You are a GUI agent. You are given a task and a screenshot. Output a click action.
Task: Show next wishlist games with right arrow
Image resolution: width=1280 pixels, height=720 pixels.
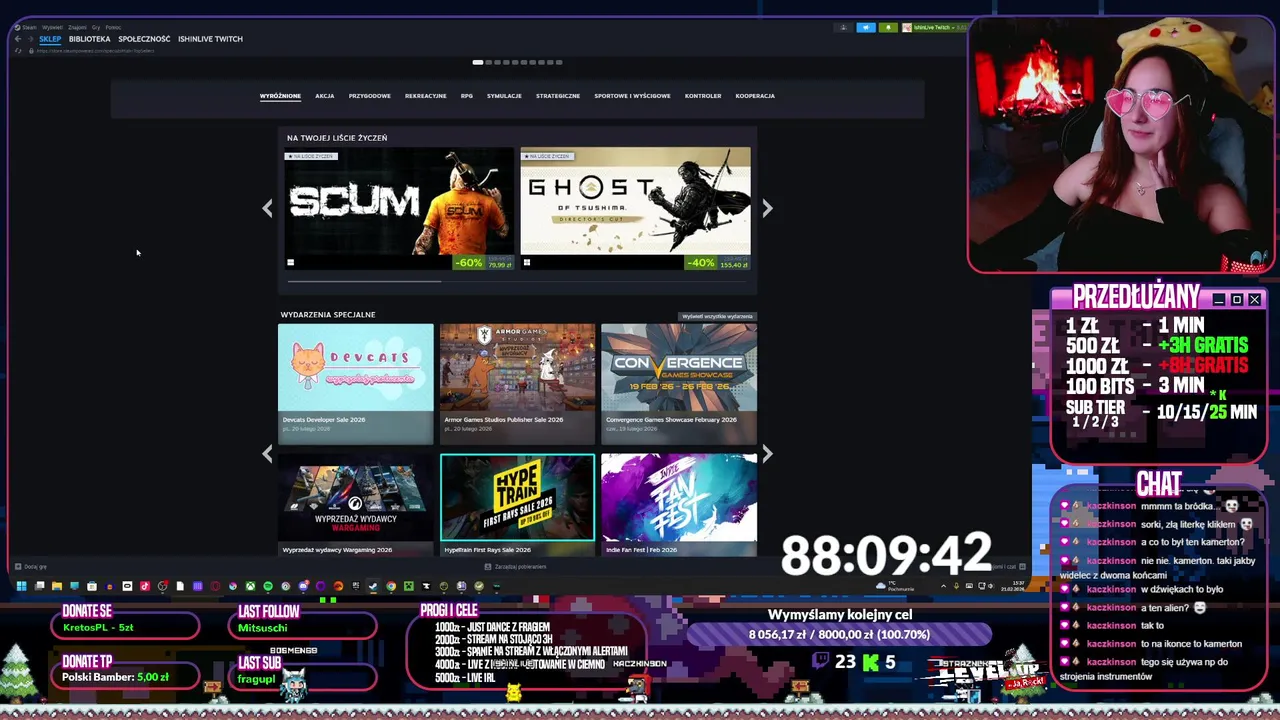coord(767,208)
